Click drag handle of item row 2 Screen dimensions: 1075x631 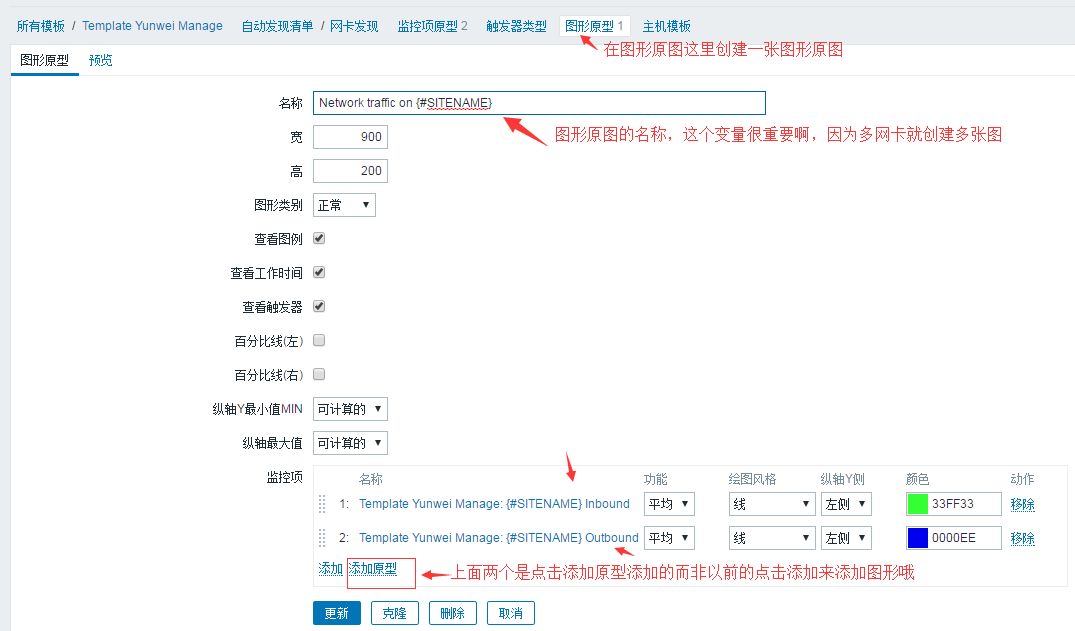(322, 538)
